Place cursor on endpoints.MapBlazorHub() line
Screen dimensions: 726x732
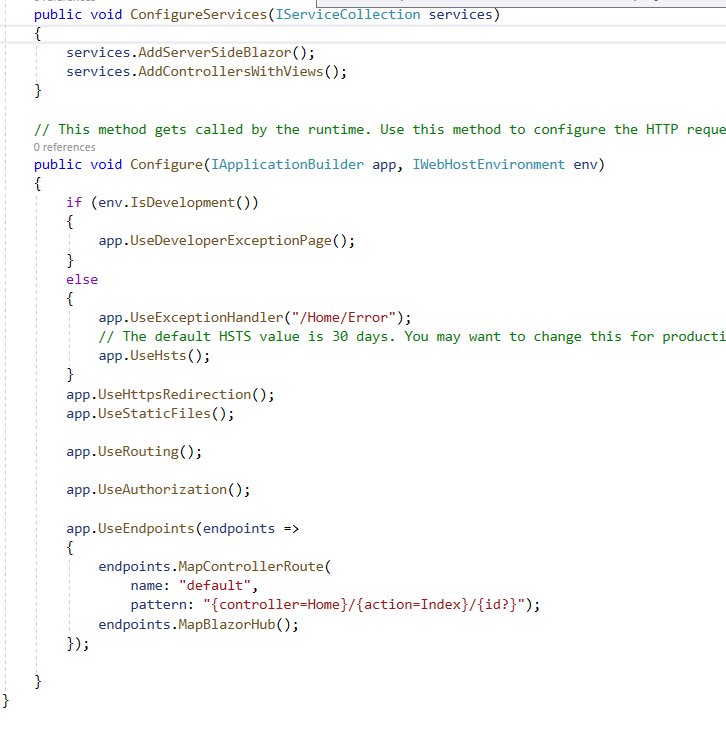[x=198, y=625]
